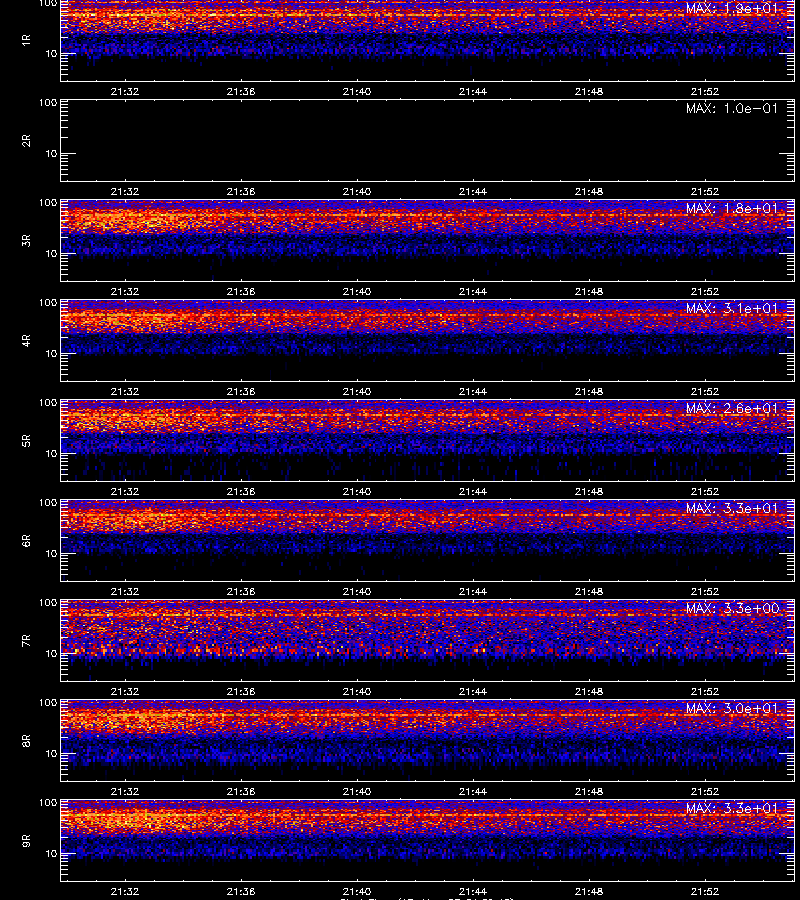Click the 21:40 time label under the 3R panel
This screenshot has width=800, height=900.
coord(356,292)
